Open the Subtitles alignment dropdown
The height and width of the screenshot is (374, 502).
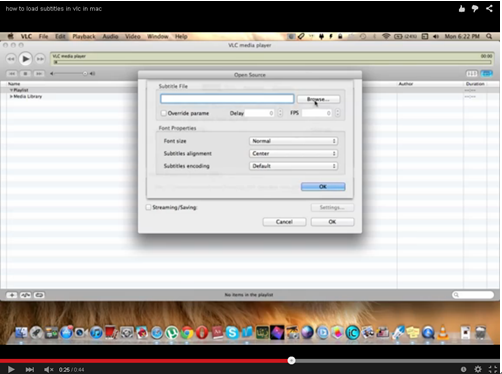(x=293, y=153)
